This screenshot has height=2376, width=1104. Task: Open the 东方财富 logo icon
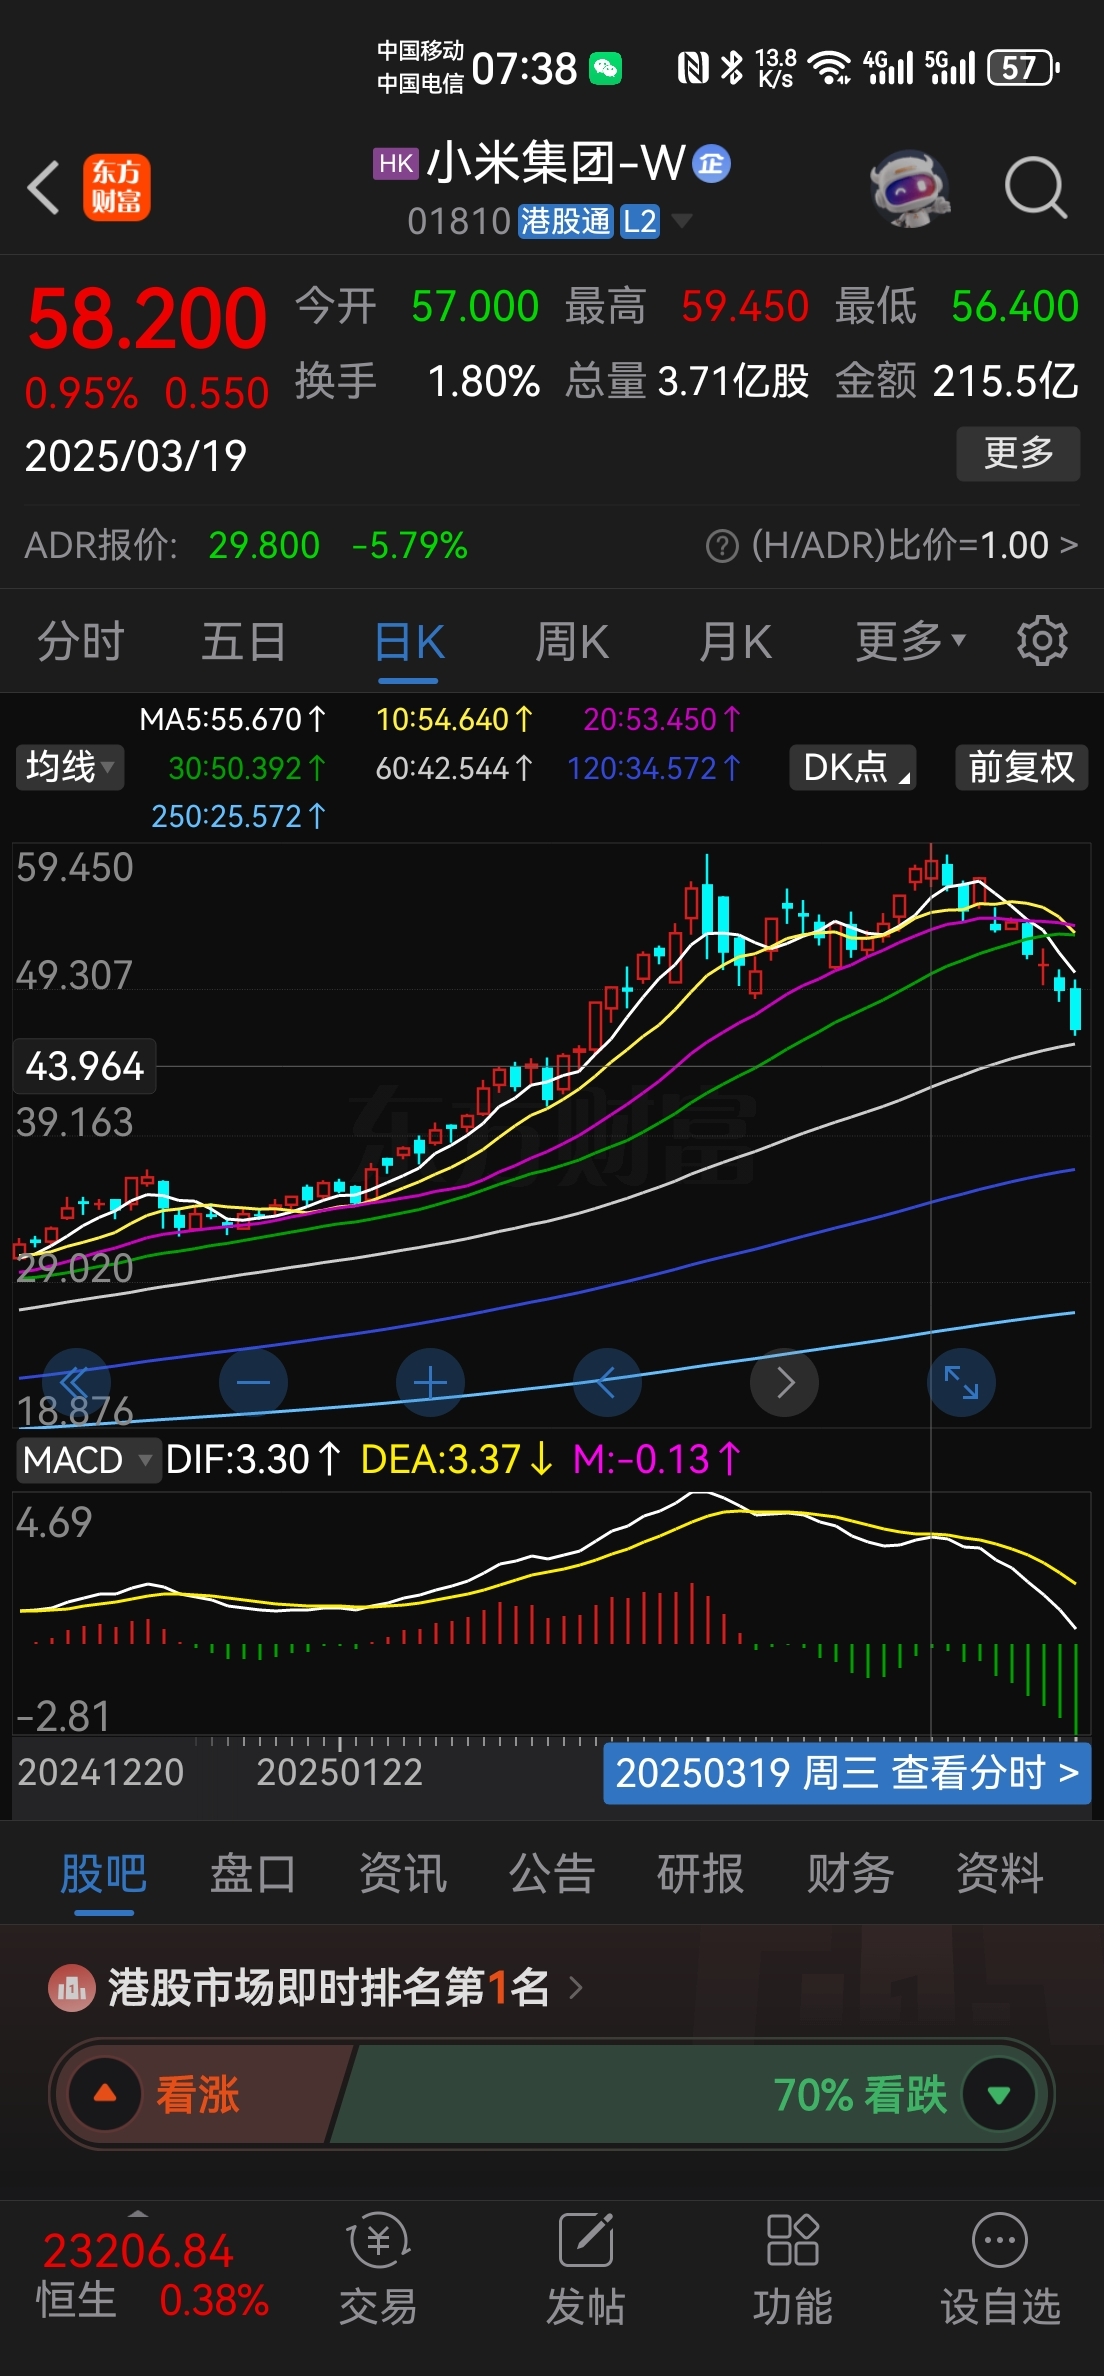(116, 187)
